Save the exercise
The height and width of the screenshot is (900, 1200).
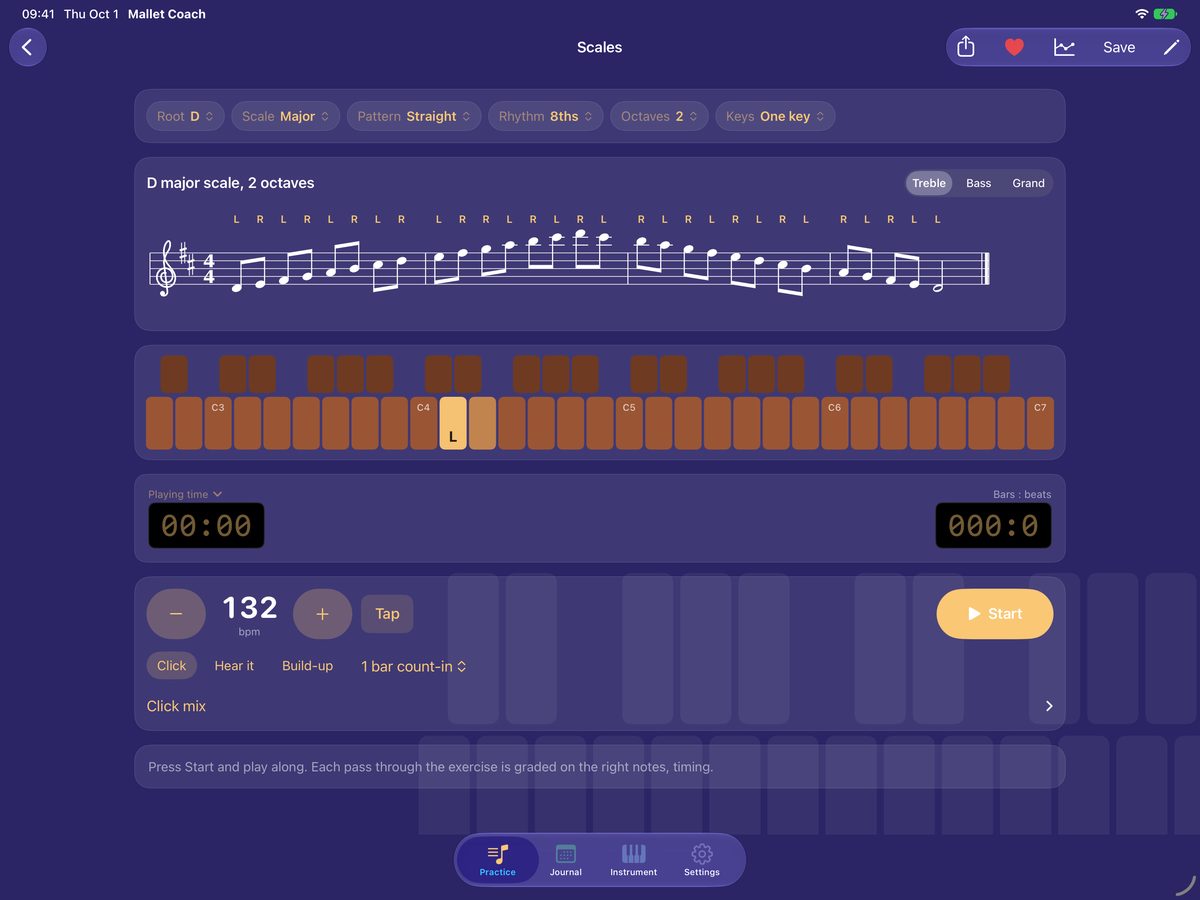tap(1119, 47)
